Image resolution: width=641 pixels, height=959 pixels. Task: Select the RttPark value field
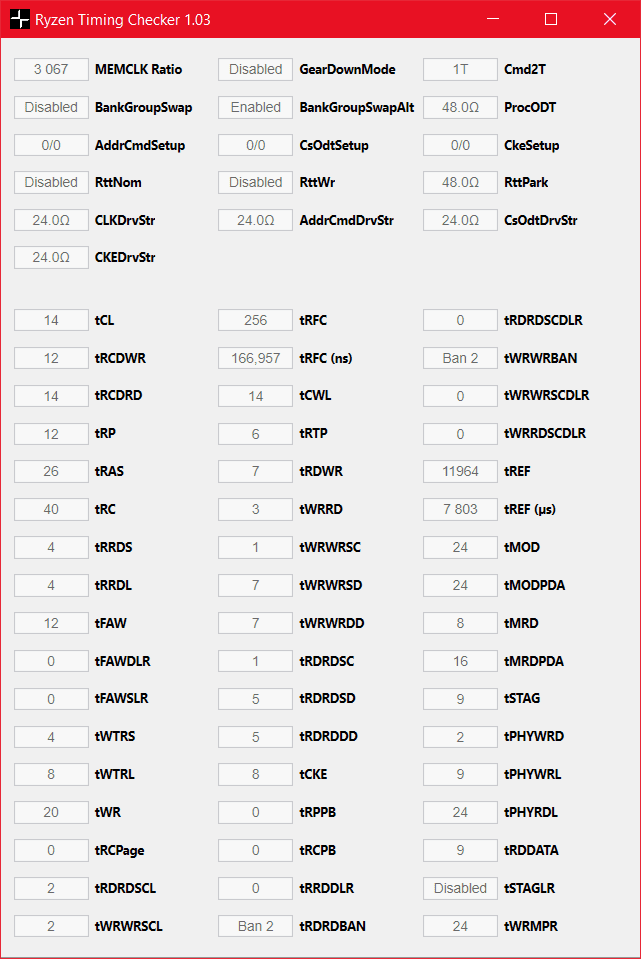[x=460, y=183]
